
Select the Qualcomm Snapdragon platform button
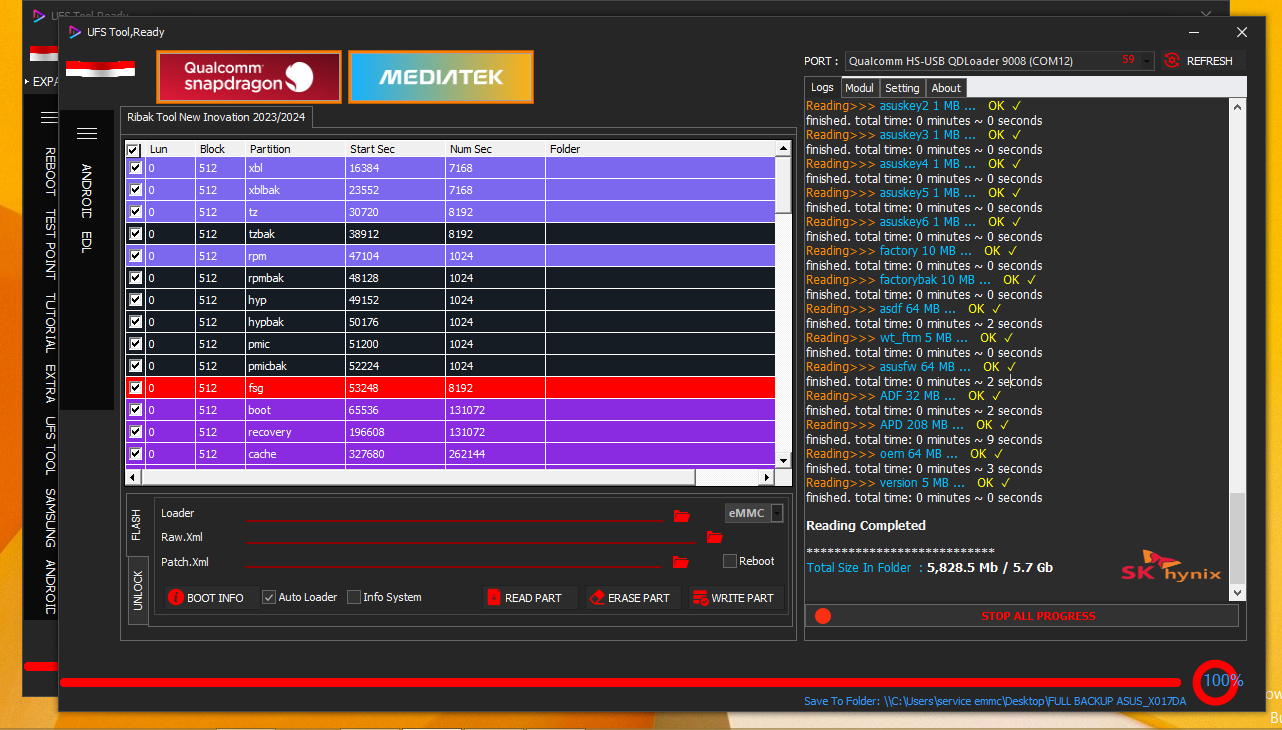[x=249, y=77]
